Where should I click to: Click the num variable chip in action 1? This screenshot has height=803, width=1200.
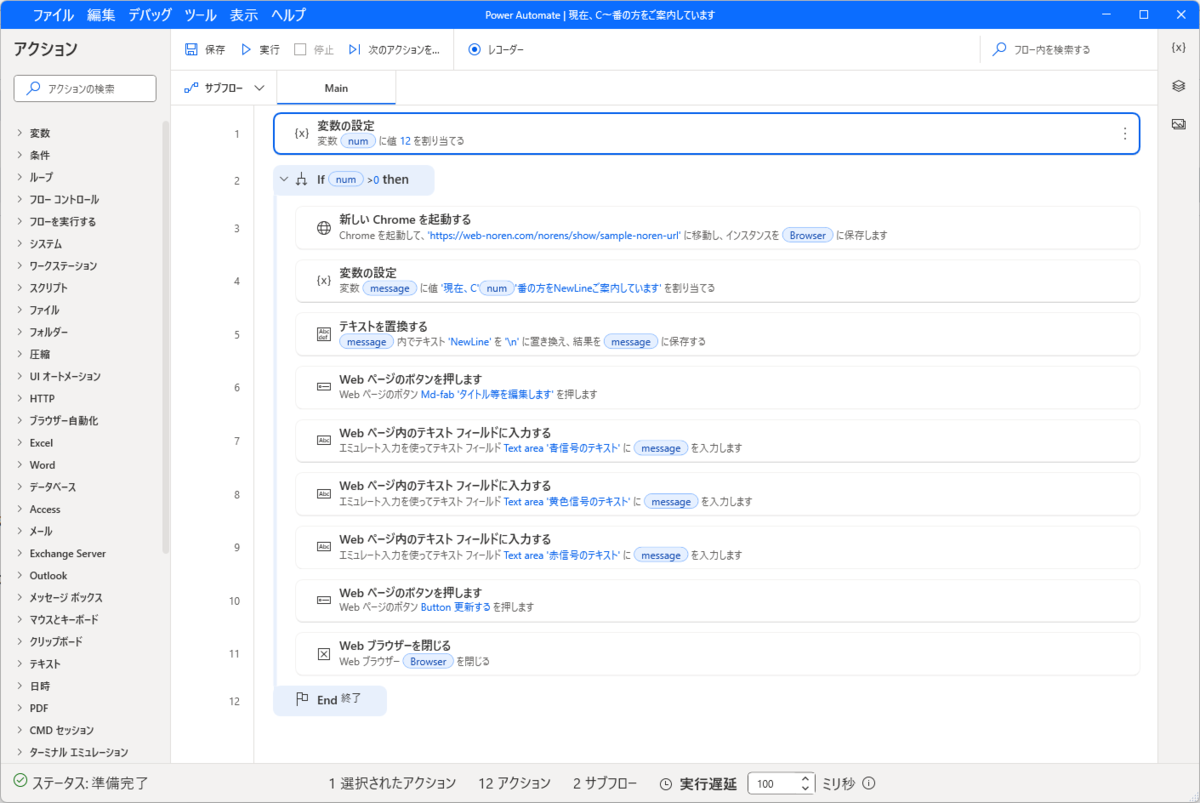pos(358,141)
